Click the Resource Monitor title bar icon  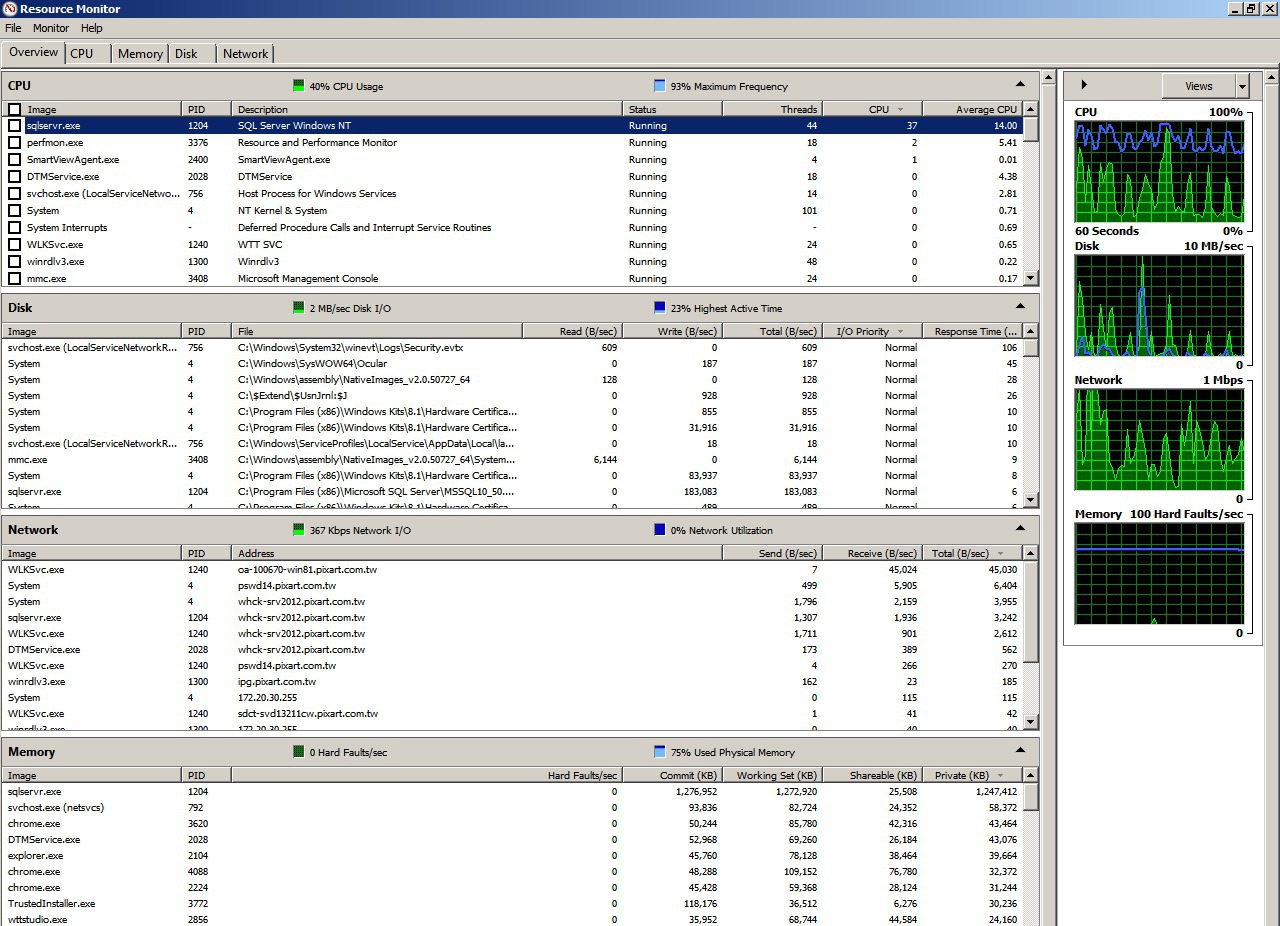coord(10,9)
